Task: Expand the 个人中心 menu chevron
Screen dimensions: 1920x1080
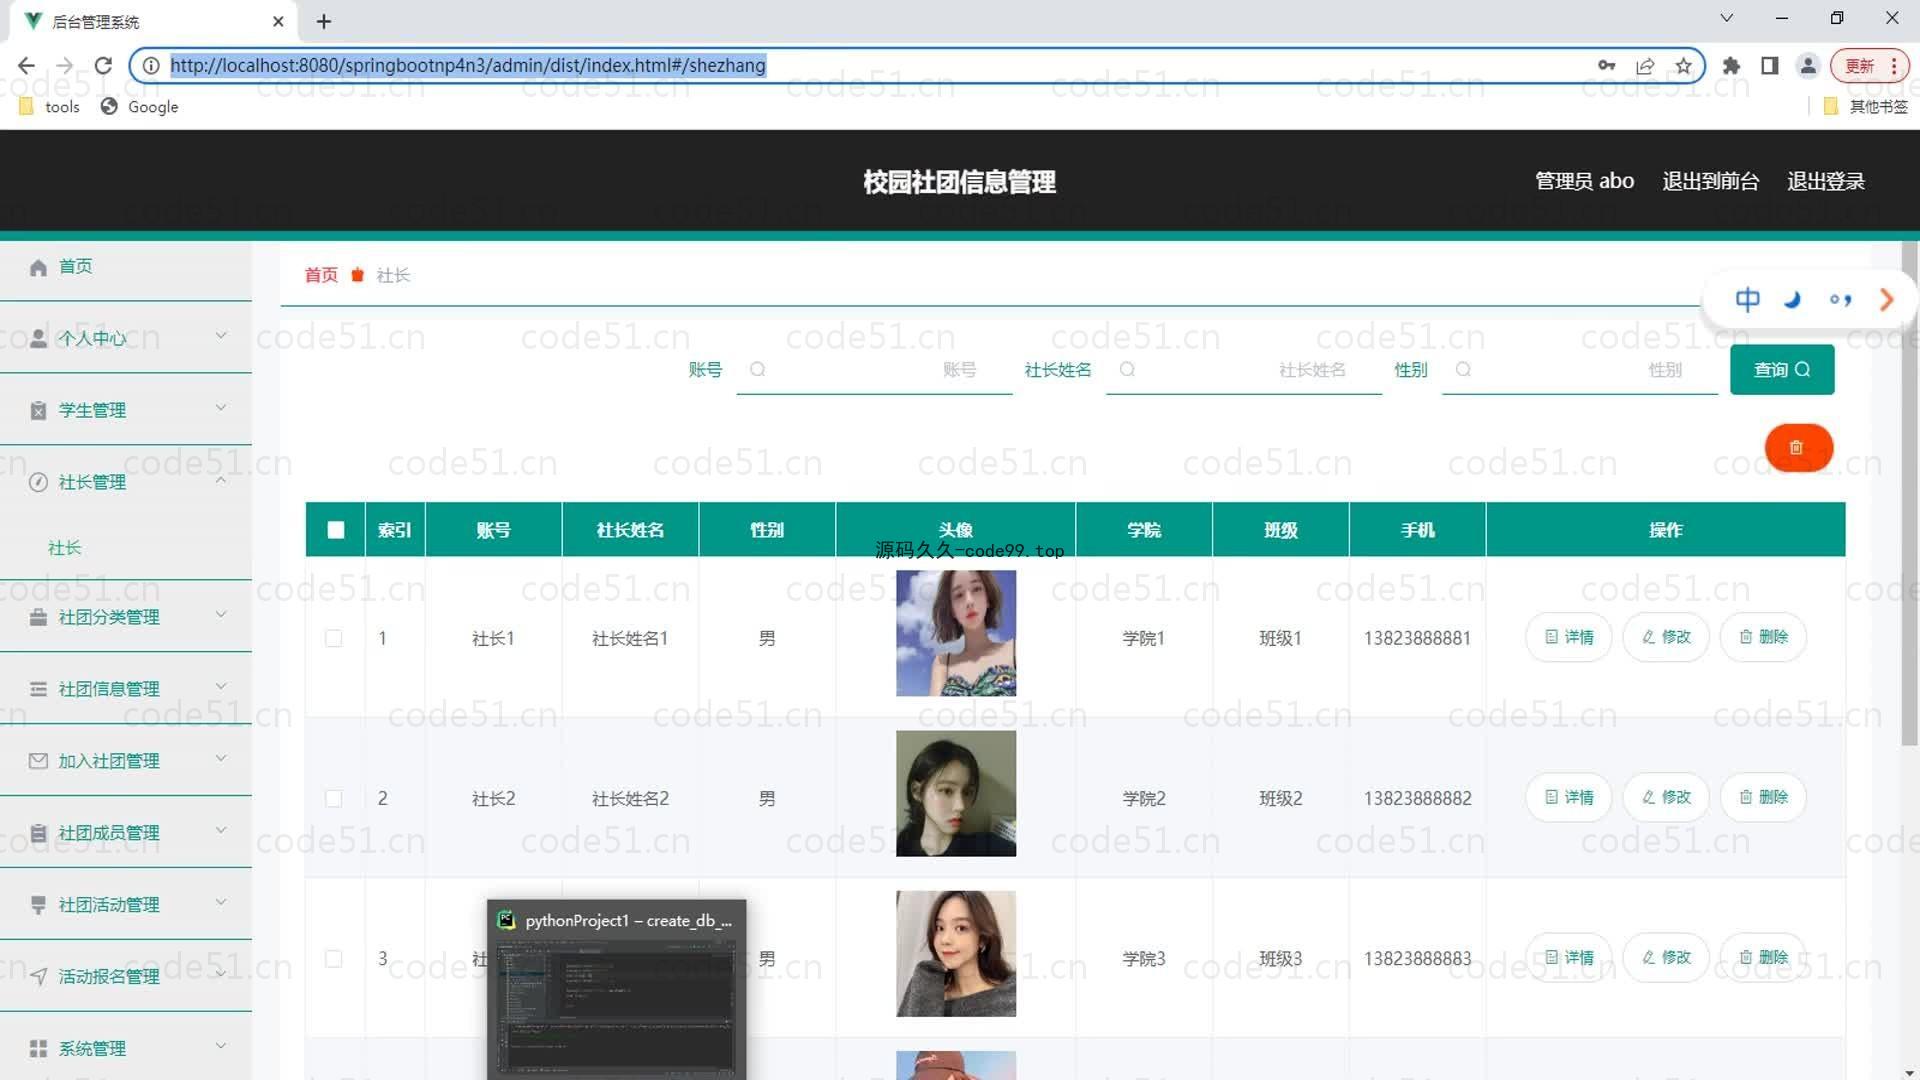Action: coord(221,336)
